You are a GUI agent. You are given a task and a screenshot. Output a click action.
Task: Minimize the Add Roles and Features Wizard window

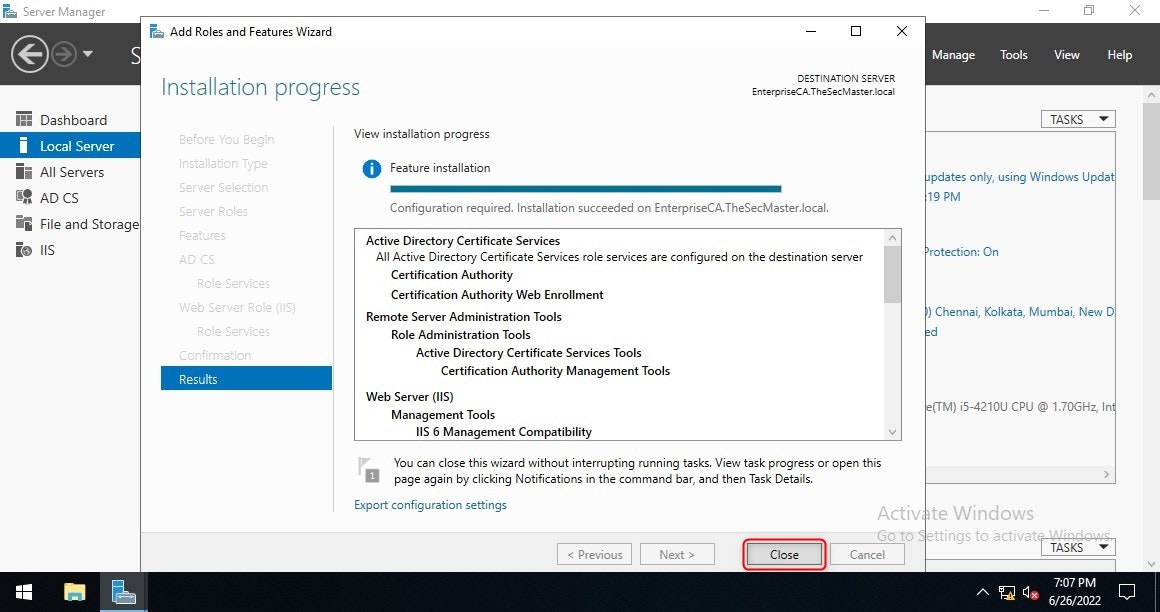pos(812,31)
